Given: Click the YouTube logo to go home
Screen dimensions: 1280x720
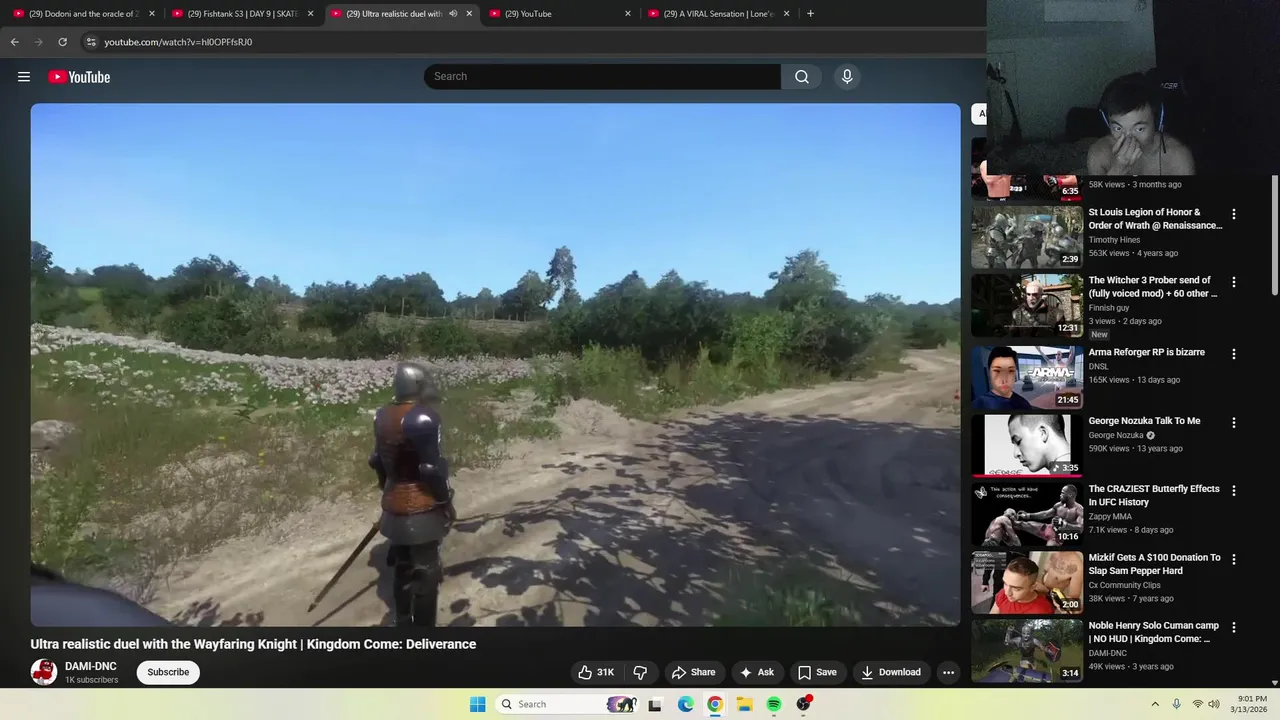Looking at the screenshot, I should point(79,77).
